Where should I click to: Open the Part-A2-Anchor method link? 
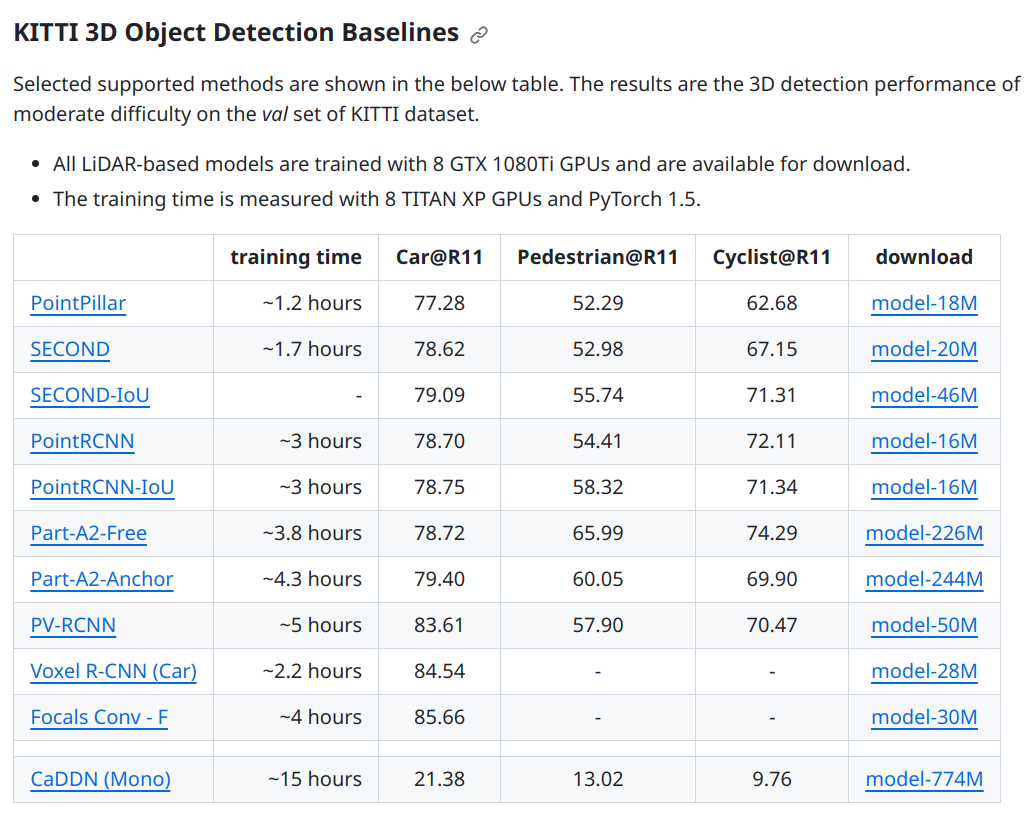click(102, 579)
